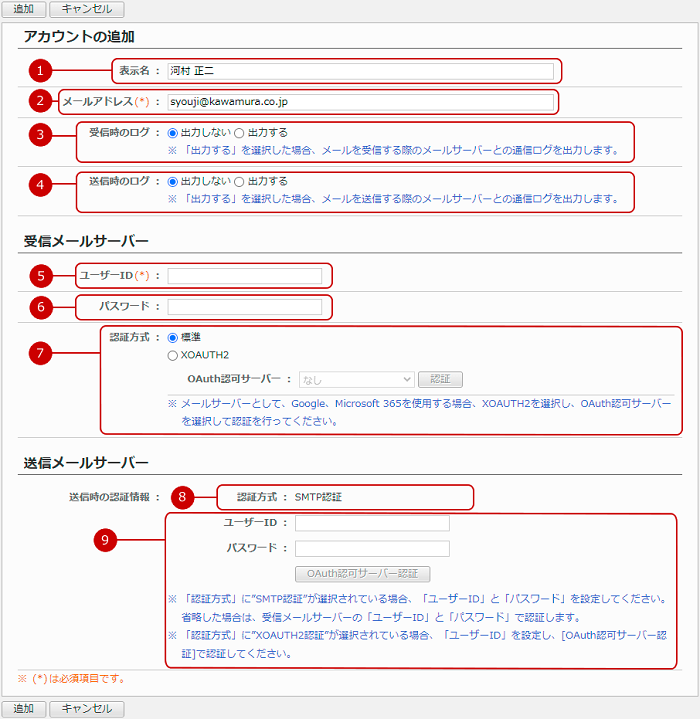Select 出力する for 送信時のログ
The width and height of the screenshot is (700, 719).
point(239,182)
